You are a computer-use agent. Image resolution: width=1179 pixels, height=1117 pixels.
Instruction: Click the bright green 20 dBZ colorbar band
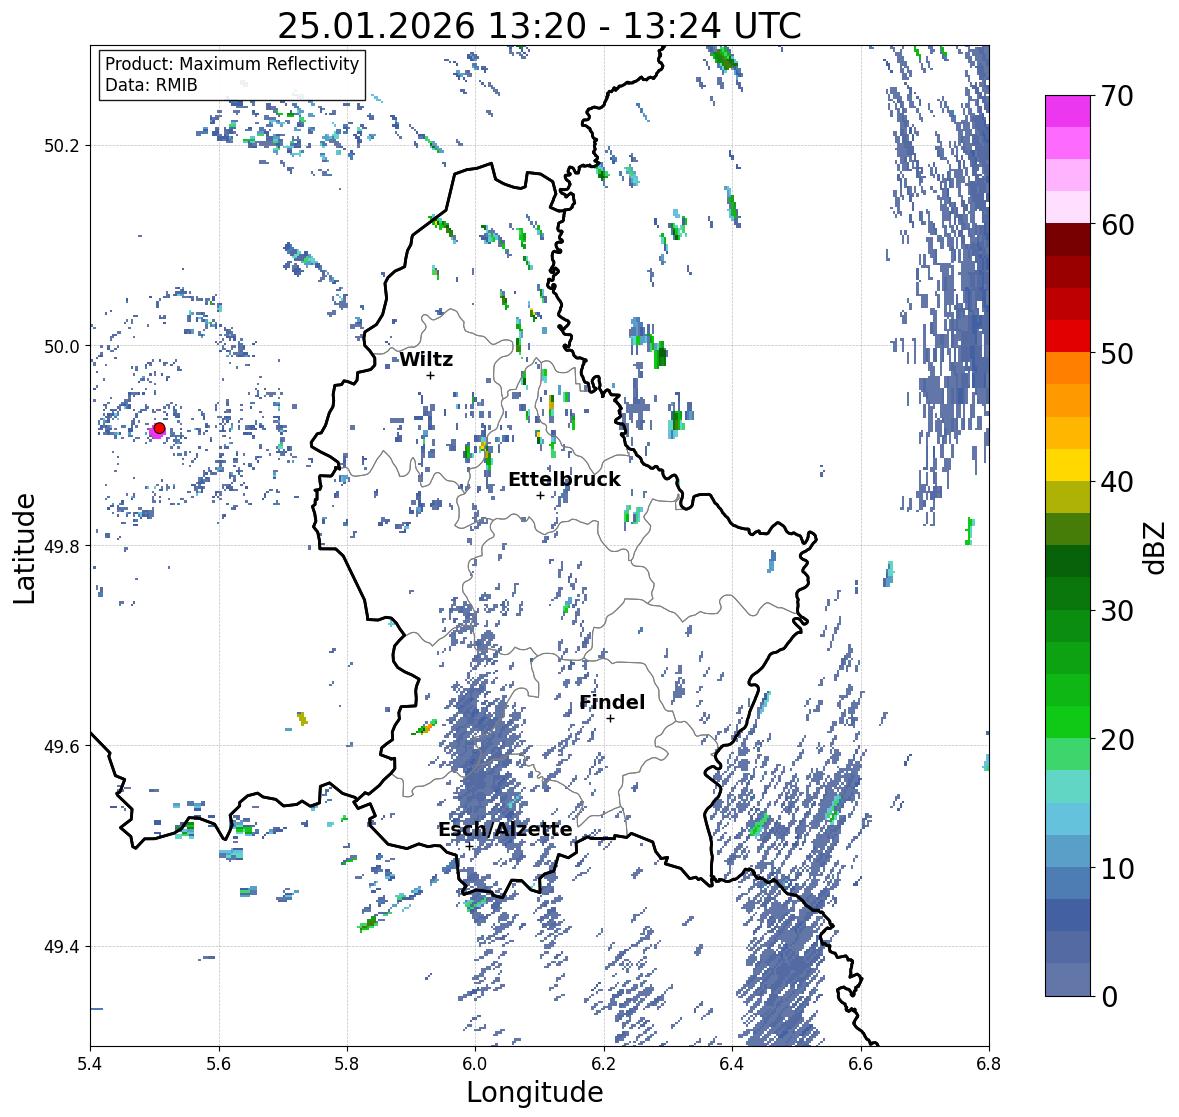[1068, 722]
